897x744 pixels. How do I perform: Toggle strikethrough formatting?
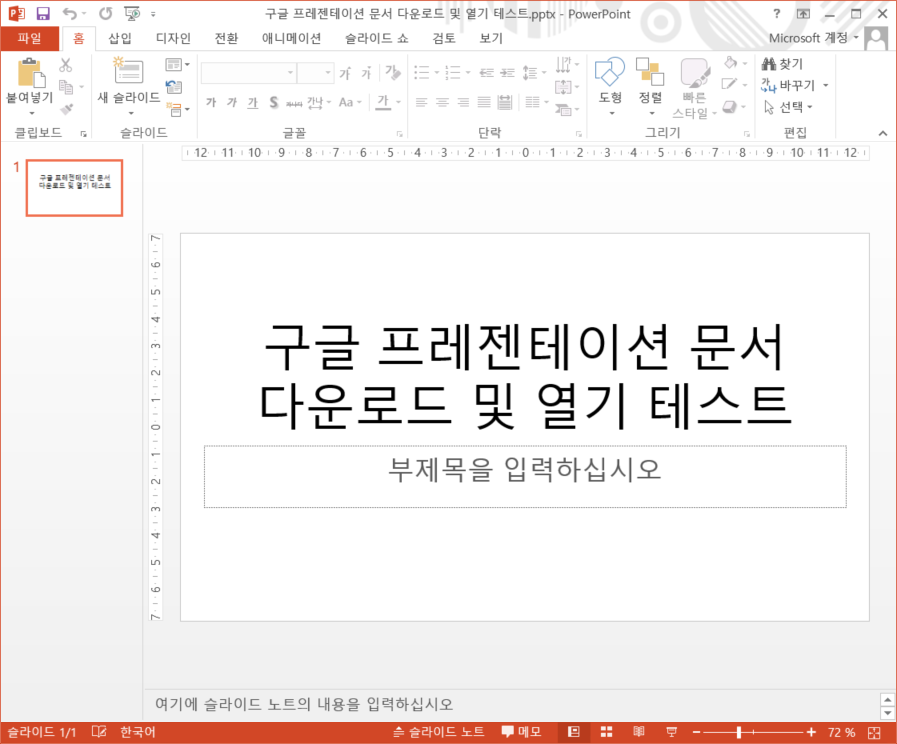click(294, 103)
